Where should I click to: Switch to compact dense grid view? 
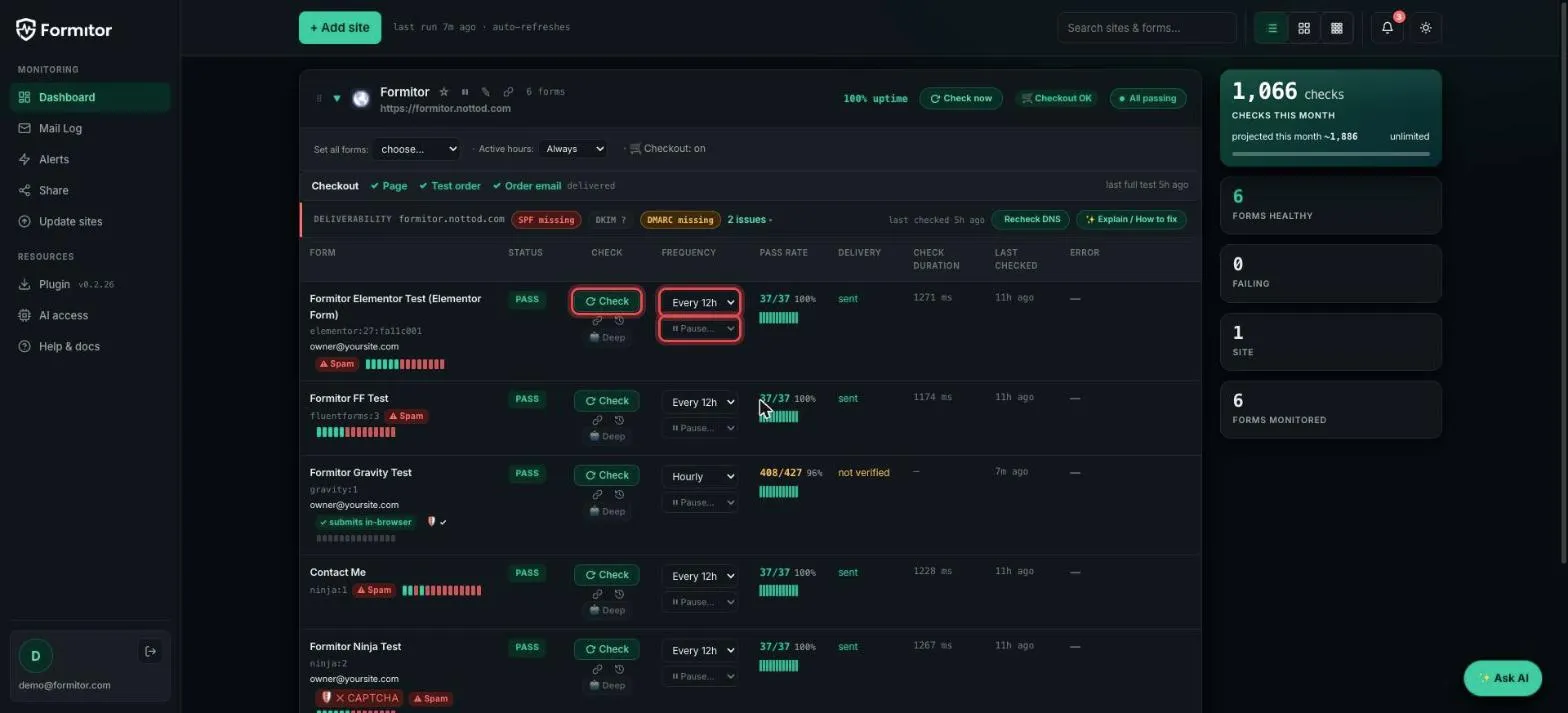tap(1336, 28)
